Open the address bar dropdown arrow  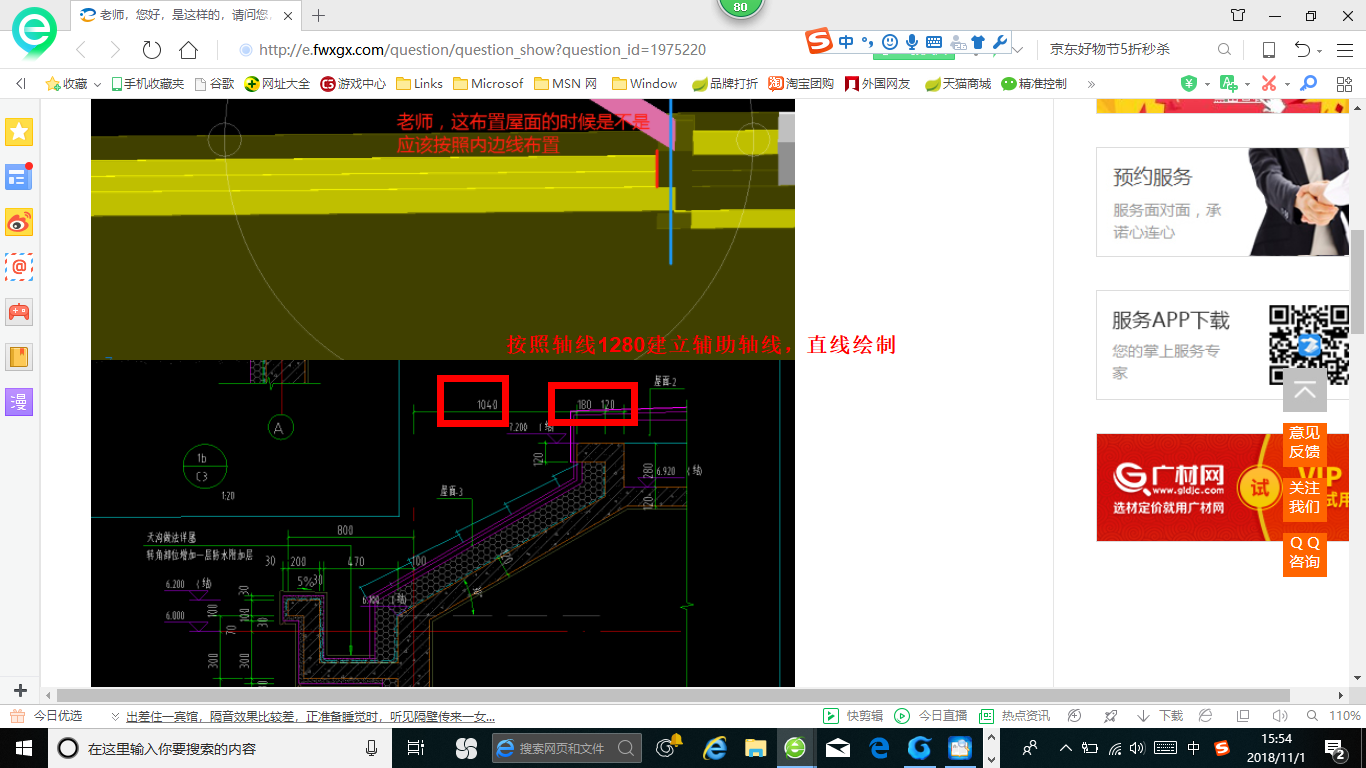[1018, 49]
